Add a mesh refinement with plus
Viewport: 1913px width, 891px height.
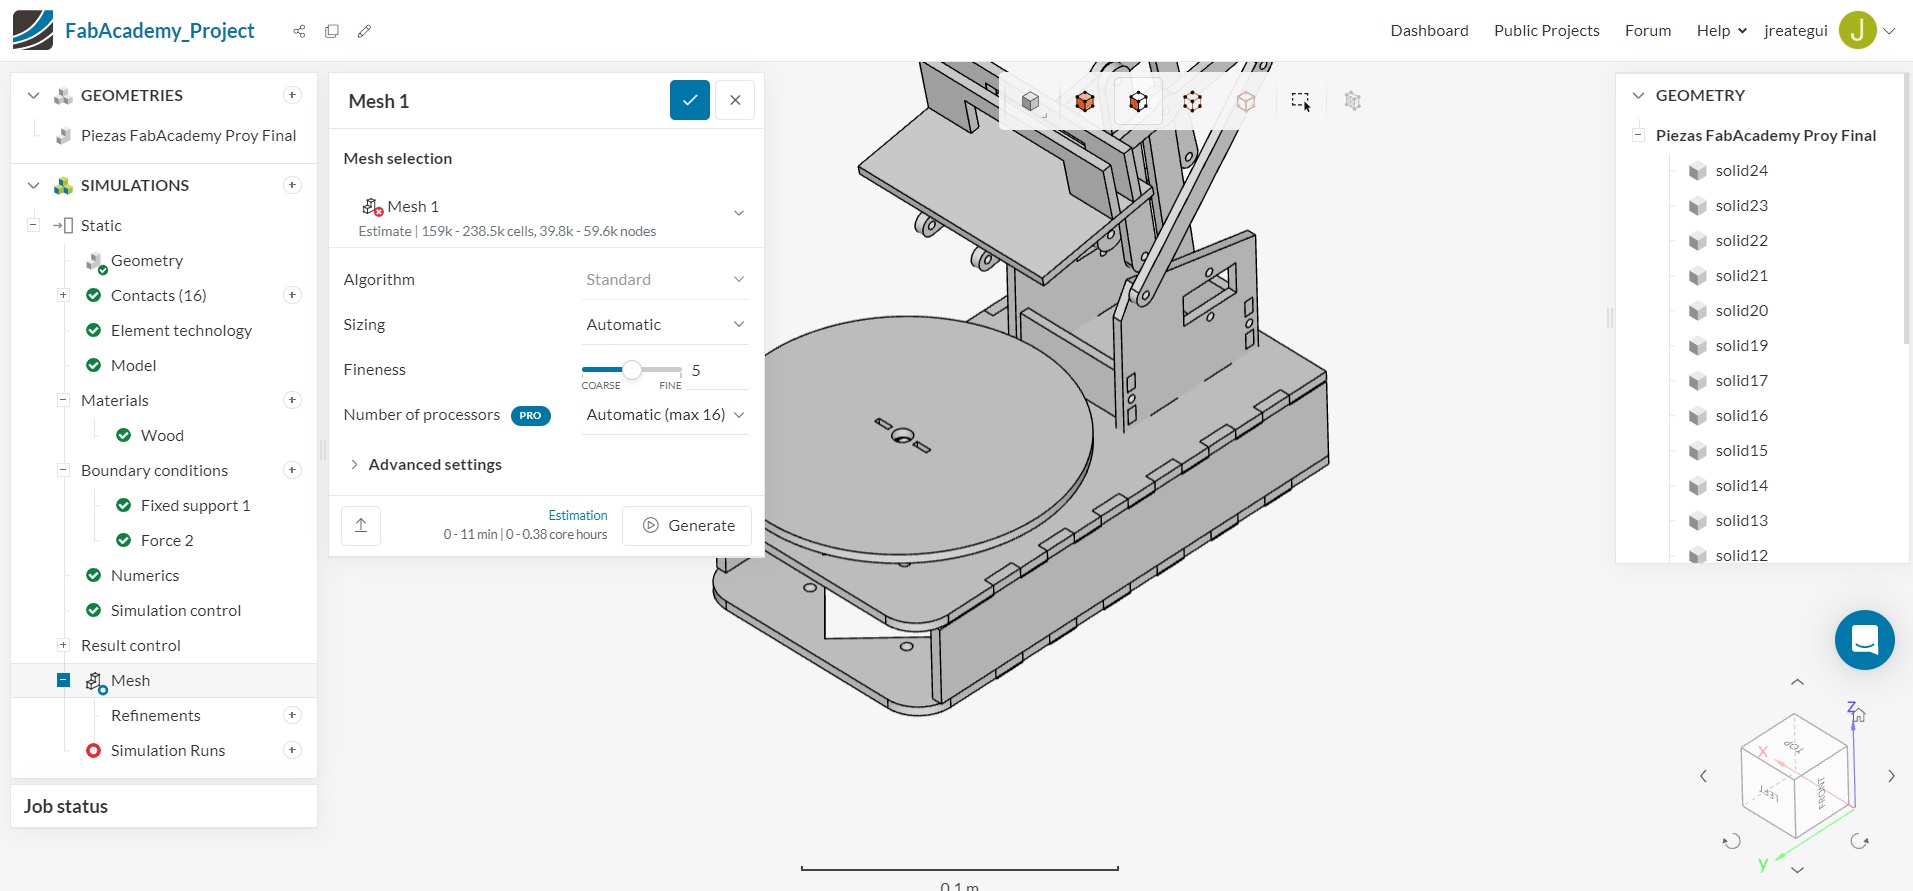292,715
